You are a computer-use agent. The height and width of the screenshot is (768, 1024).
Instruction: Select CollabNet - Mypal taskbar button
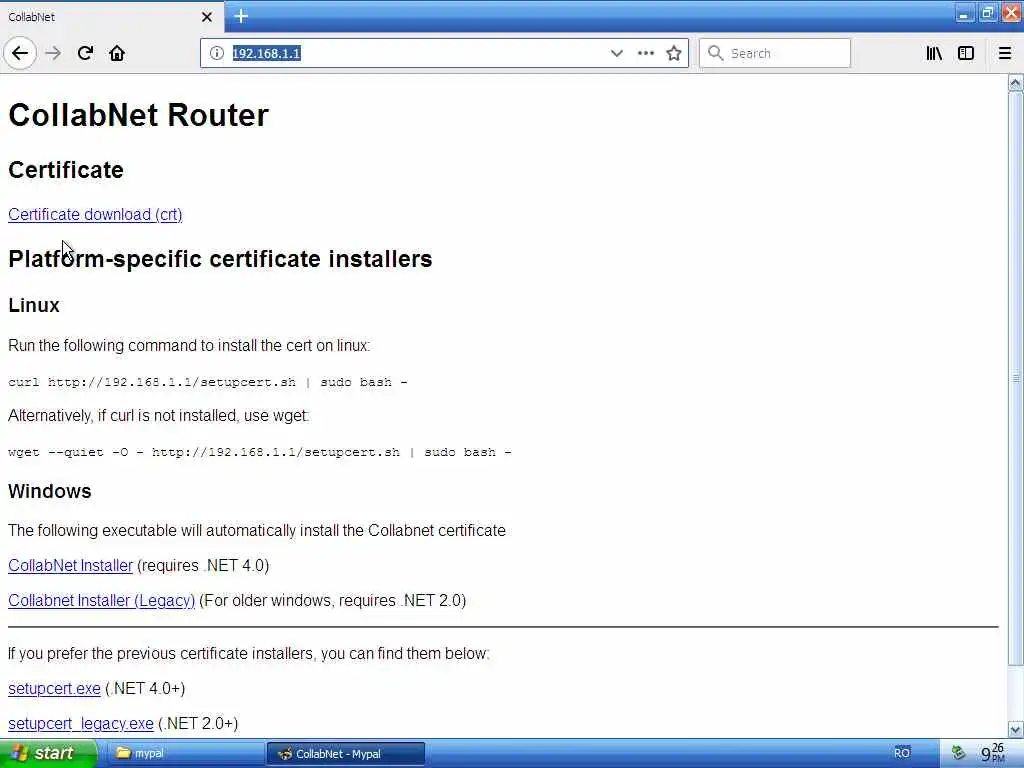pos(346,753)
